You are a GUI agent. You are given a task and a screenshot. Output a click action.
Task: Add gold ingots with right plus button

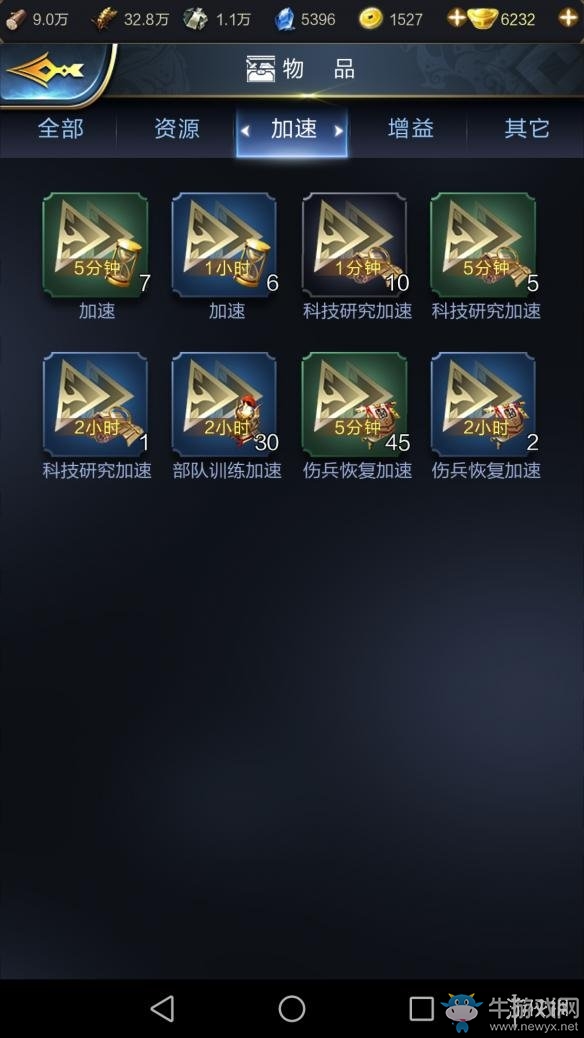point(568,18)
